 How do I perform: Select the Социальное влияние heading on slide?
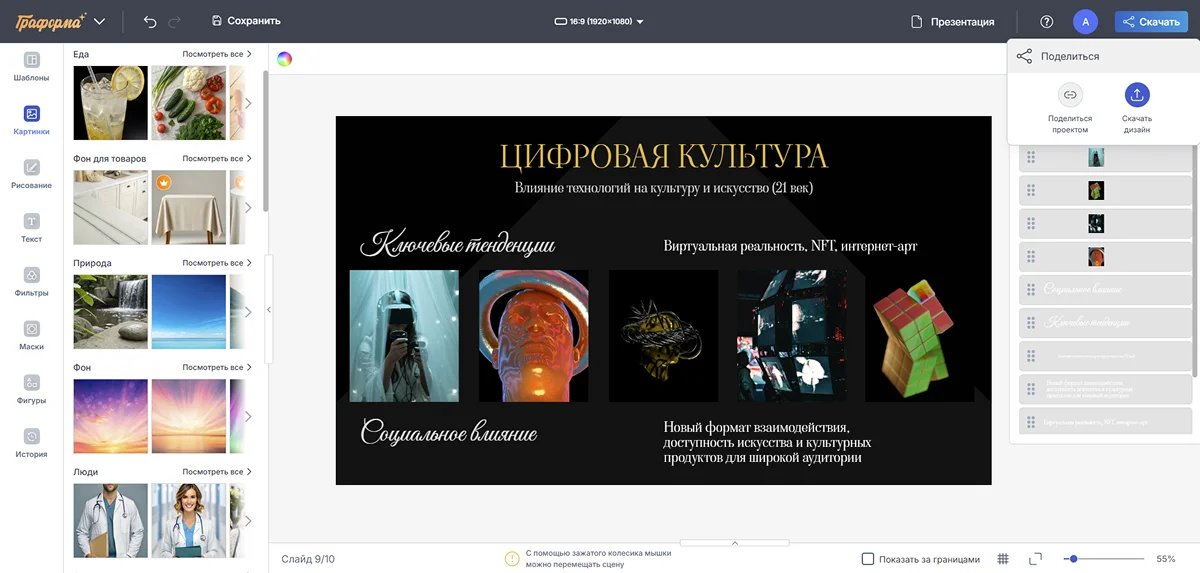pyautogui.click(x=449, y=433)
